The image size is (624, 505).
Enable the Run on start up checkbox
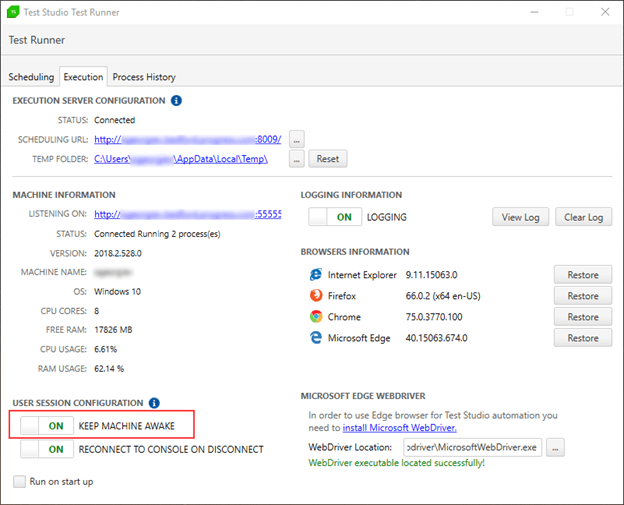point(20,482)
